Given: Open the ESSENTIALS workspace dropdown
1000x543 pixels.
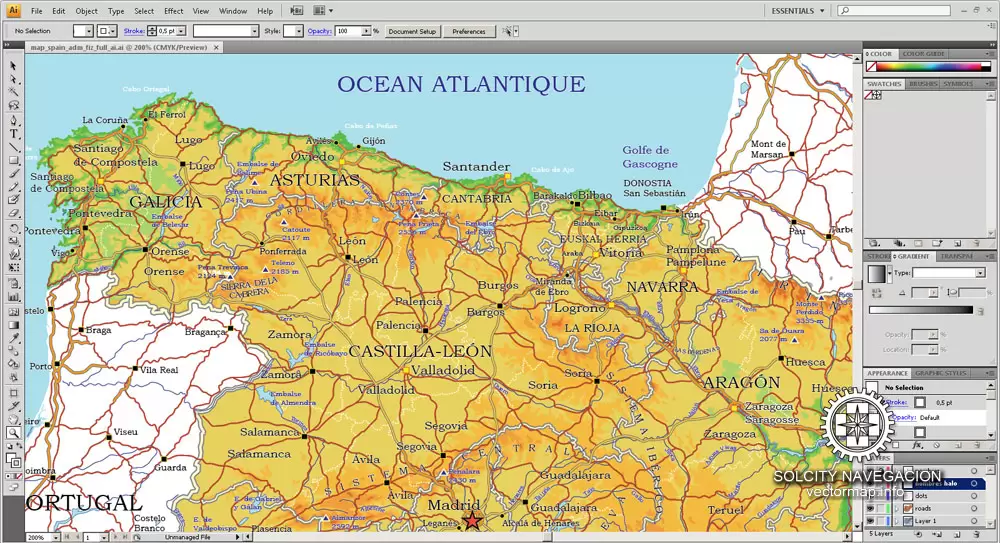Looking at the screenshot, I should [798, 11].
